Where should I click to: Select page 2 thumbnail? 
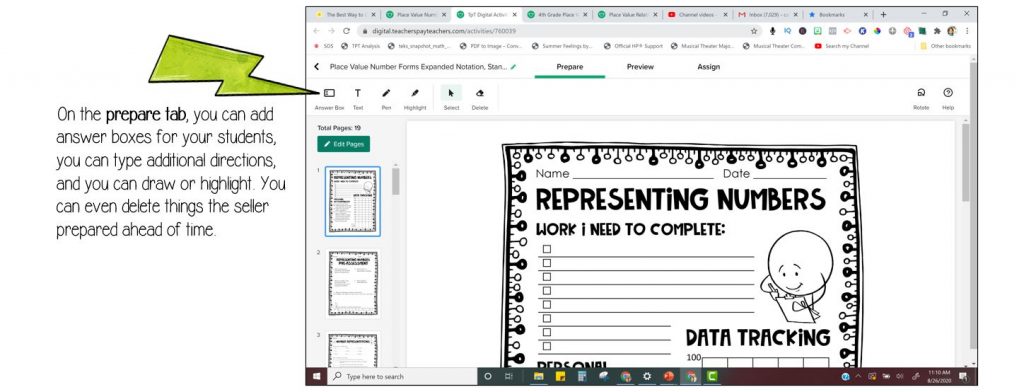(353, 283)
